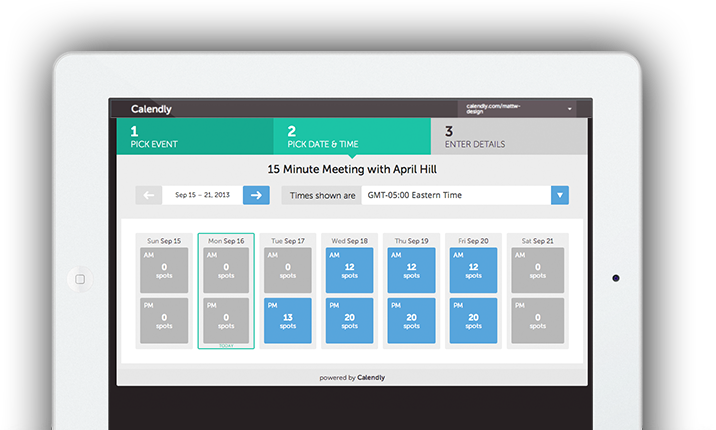Click the Sat Sep 21 day header
Image resolution: width=716 pixels, height=430 pixels.
pos(537,241)
